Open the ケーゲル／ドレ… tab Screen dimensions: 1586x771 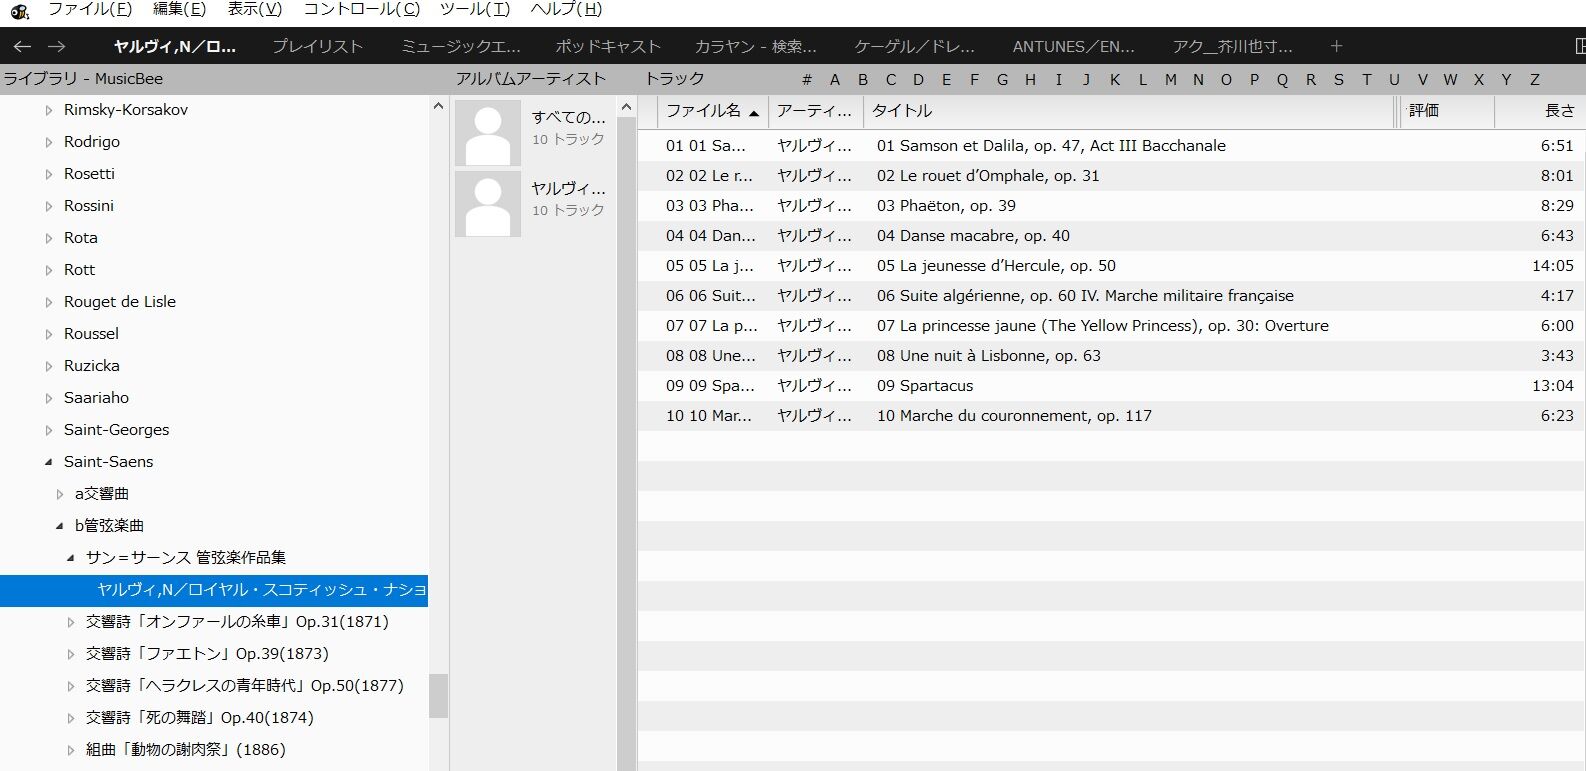(x=914, y=46)
